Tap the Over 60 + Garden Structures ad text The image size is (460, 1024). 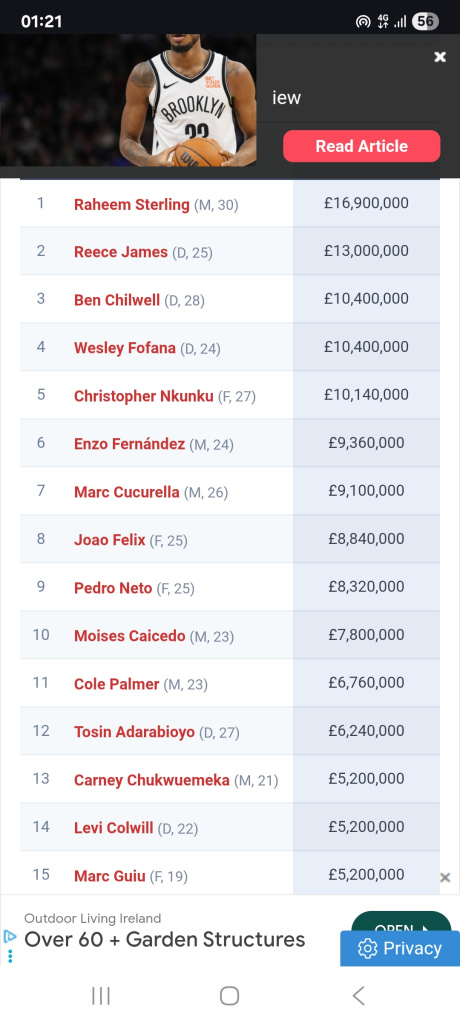point(165,940)
